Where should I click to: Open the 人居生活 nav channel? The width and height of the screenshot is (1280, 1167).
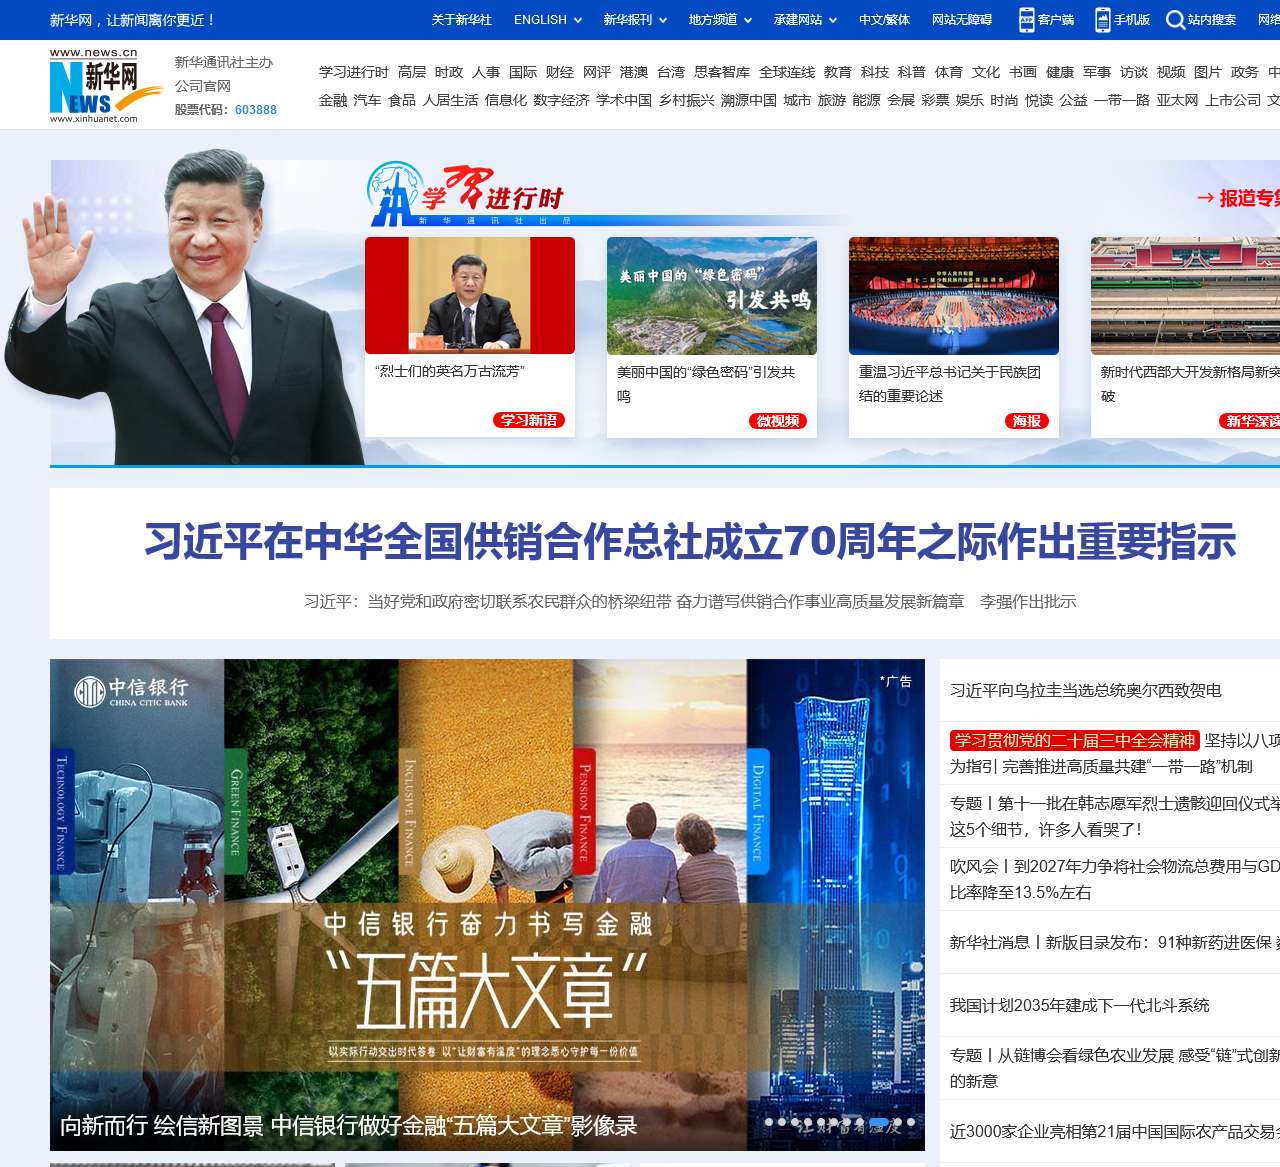450,100
